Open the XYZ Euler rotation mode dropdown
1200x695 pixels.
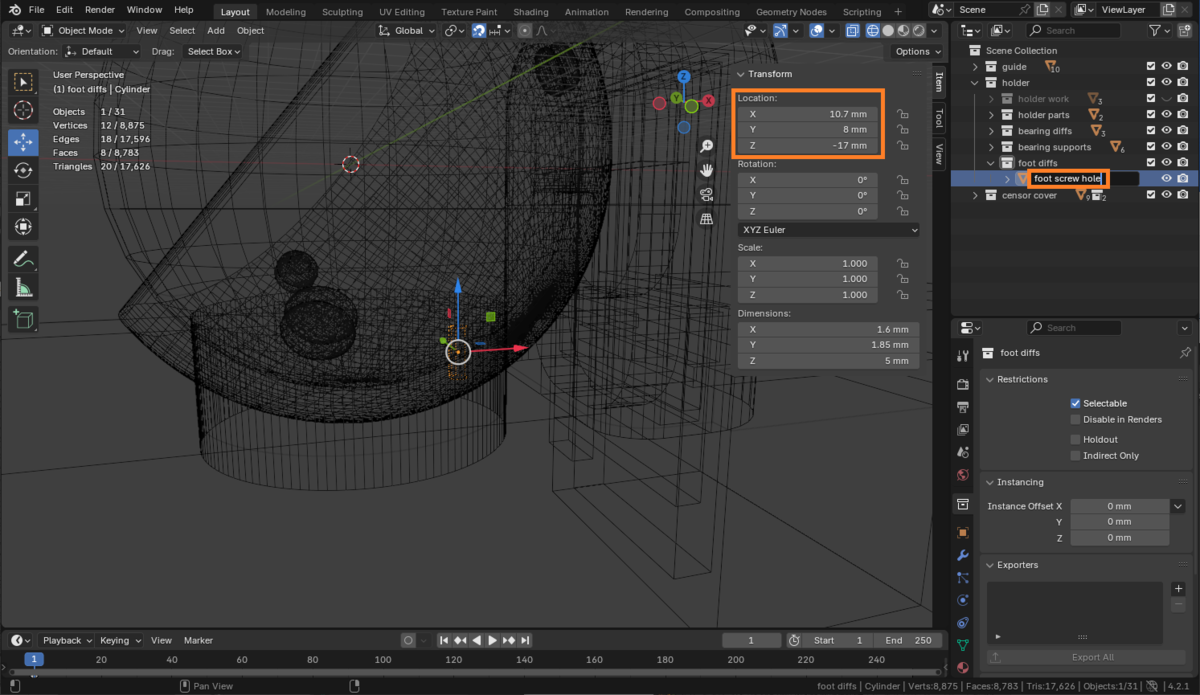(x=828, y=230)
